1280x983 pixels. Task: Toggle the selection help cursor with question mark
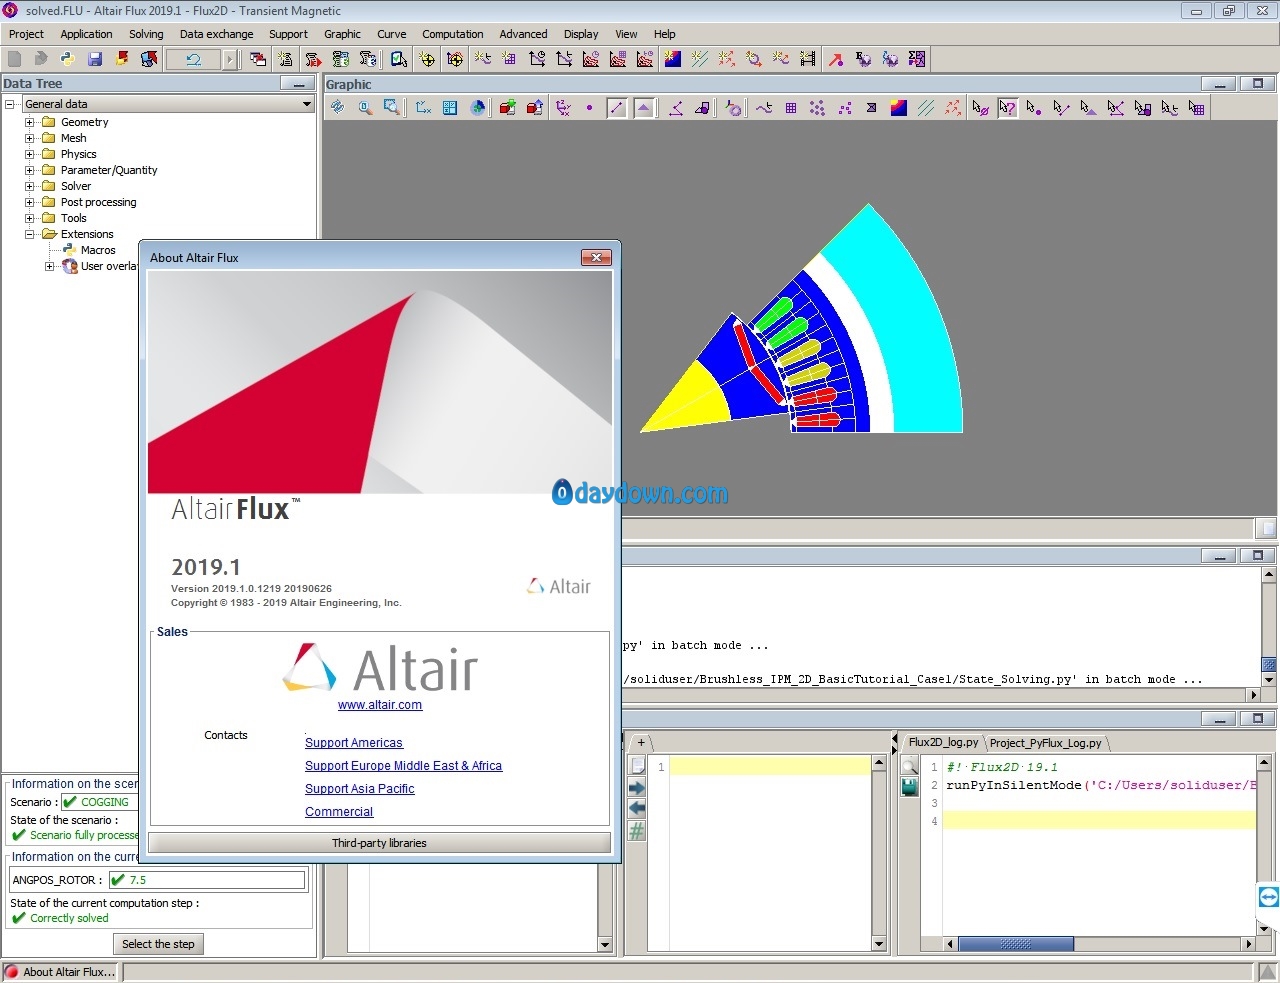click(1007, 108)
